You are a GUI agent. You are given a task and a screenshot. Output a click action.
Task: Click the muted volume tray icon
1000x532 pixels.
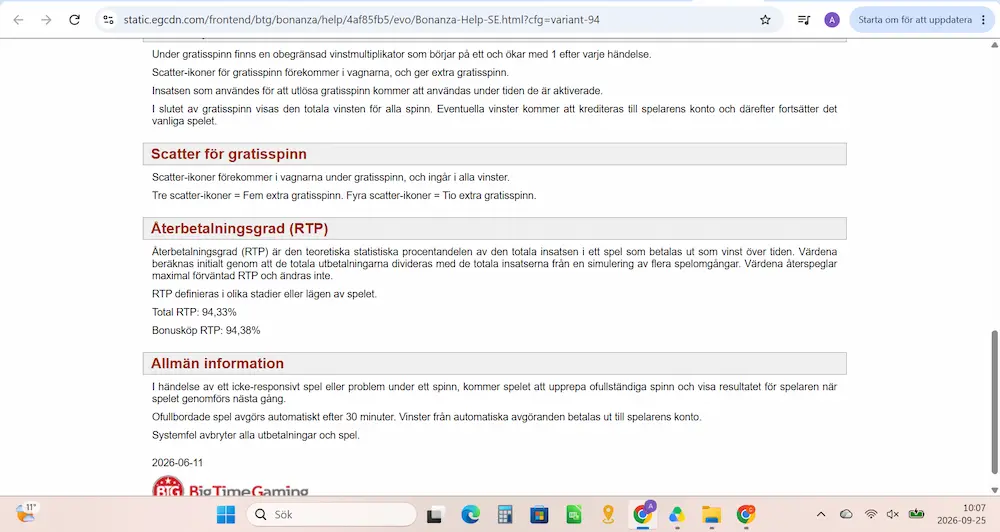pyautogui.click(x=893, y=514)
